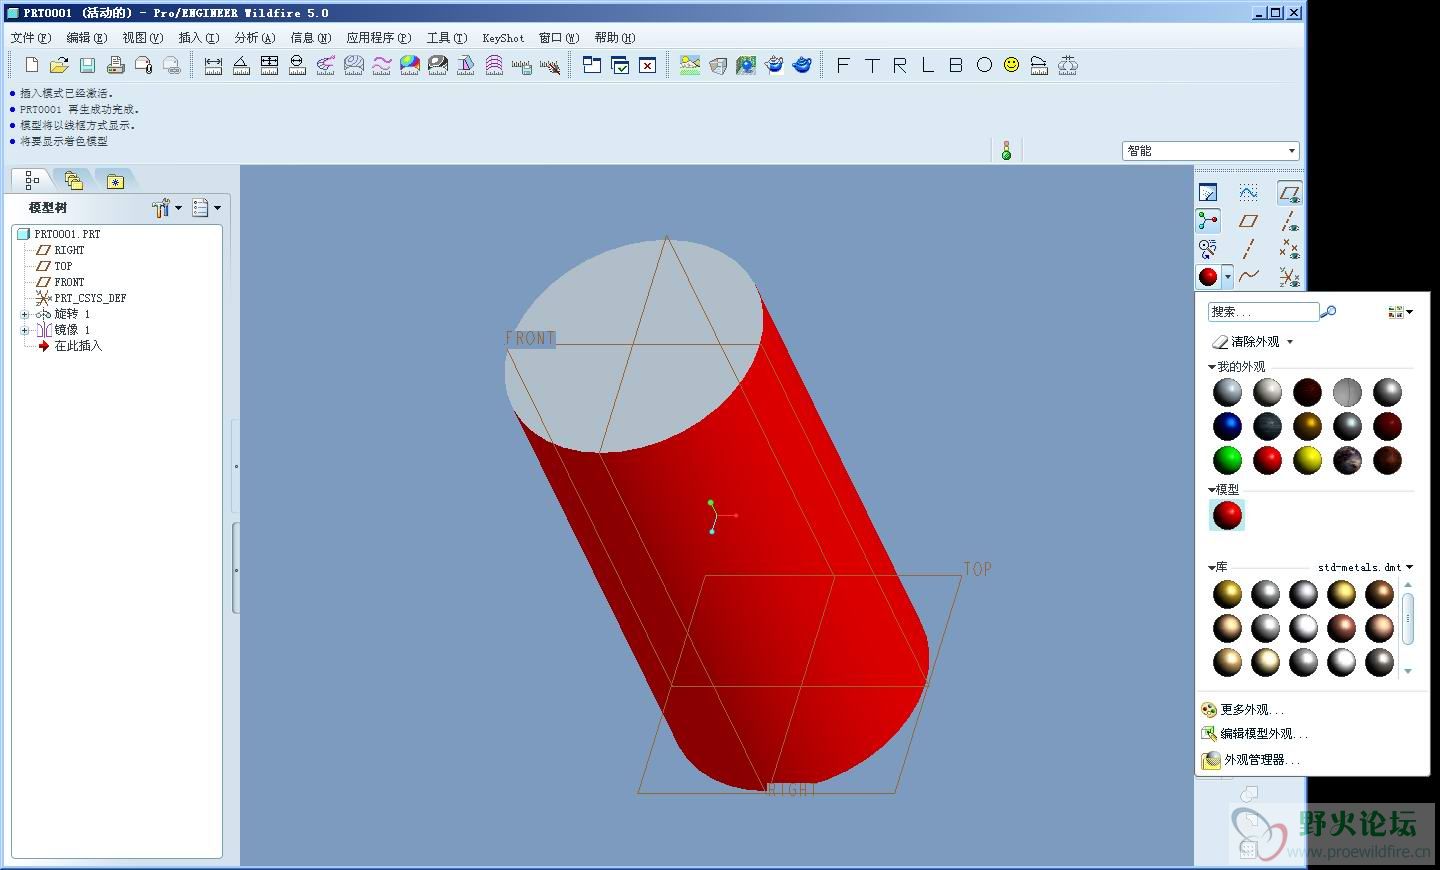Click the diameter measure analysis icon
This screenshot has height=870, width=1440.
click(297, 65)
